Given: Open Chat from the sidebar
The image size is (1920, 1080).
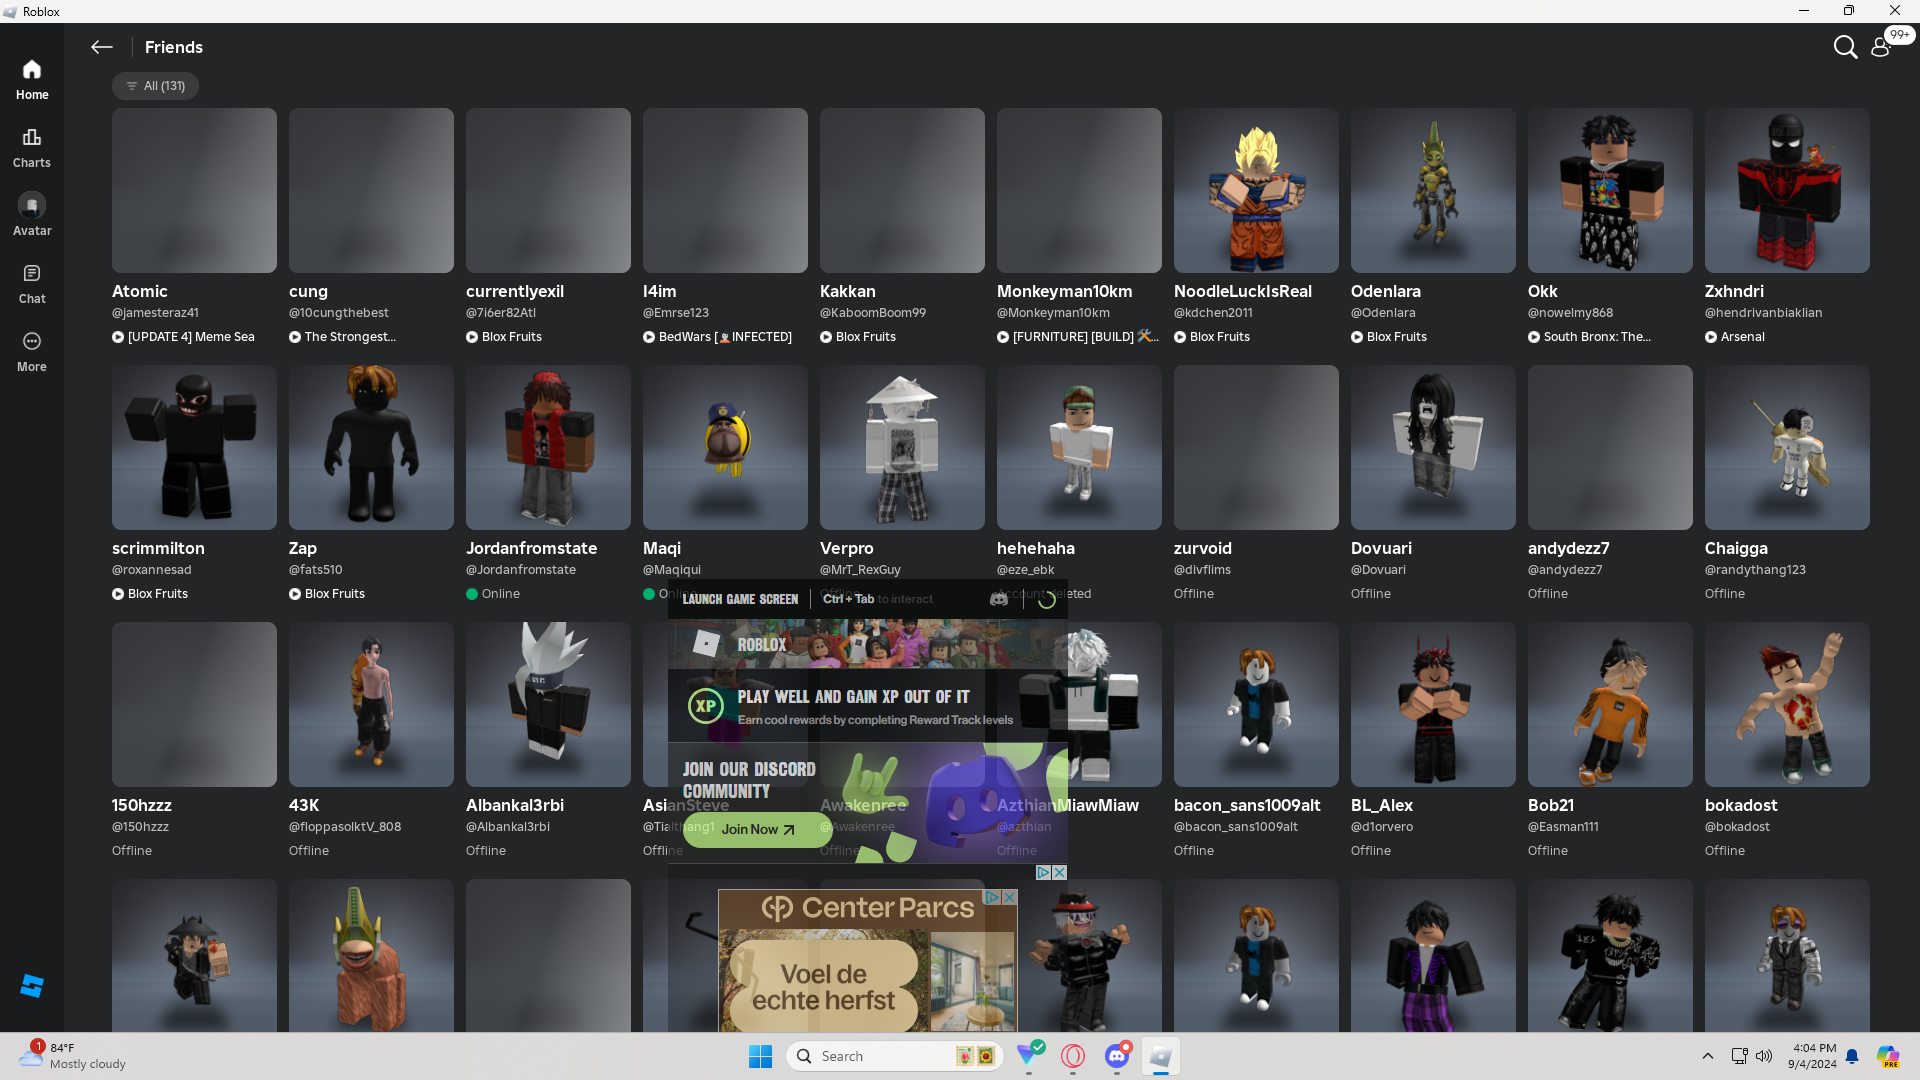Looking at the screenshot, I should pyautogui.click(x=32, y=283).
